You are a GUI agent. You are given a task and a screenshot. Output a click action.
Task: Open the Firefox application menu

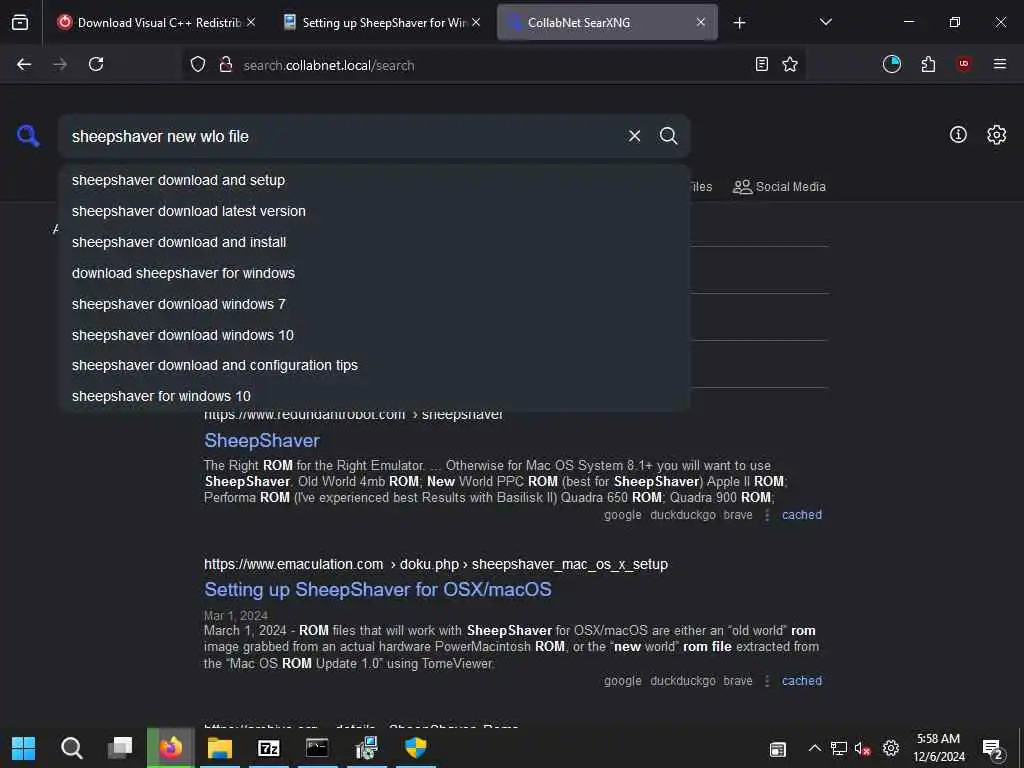tap(1000, 64)
